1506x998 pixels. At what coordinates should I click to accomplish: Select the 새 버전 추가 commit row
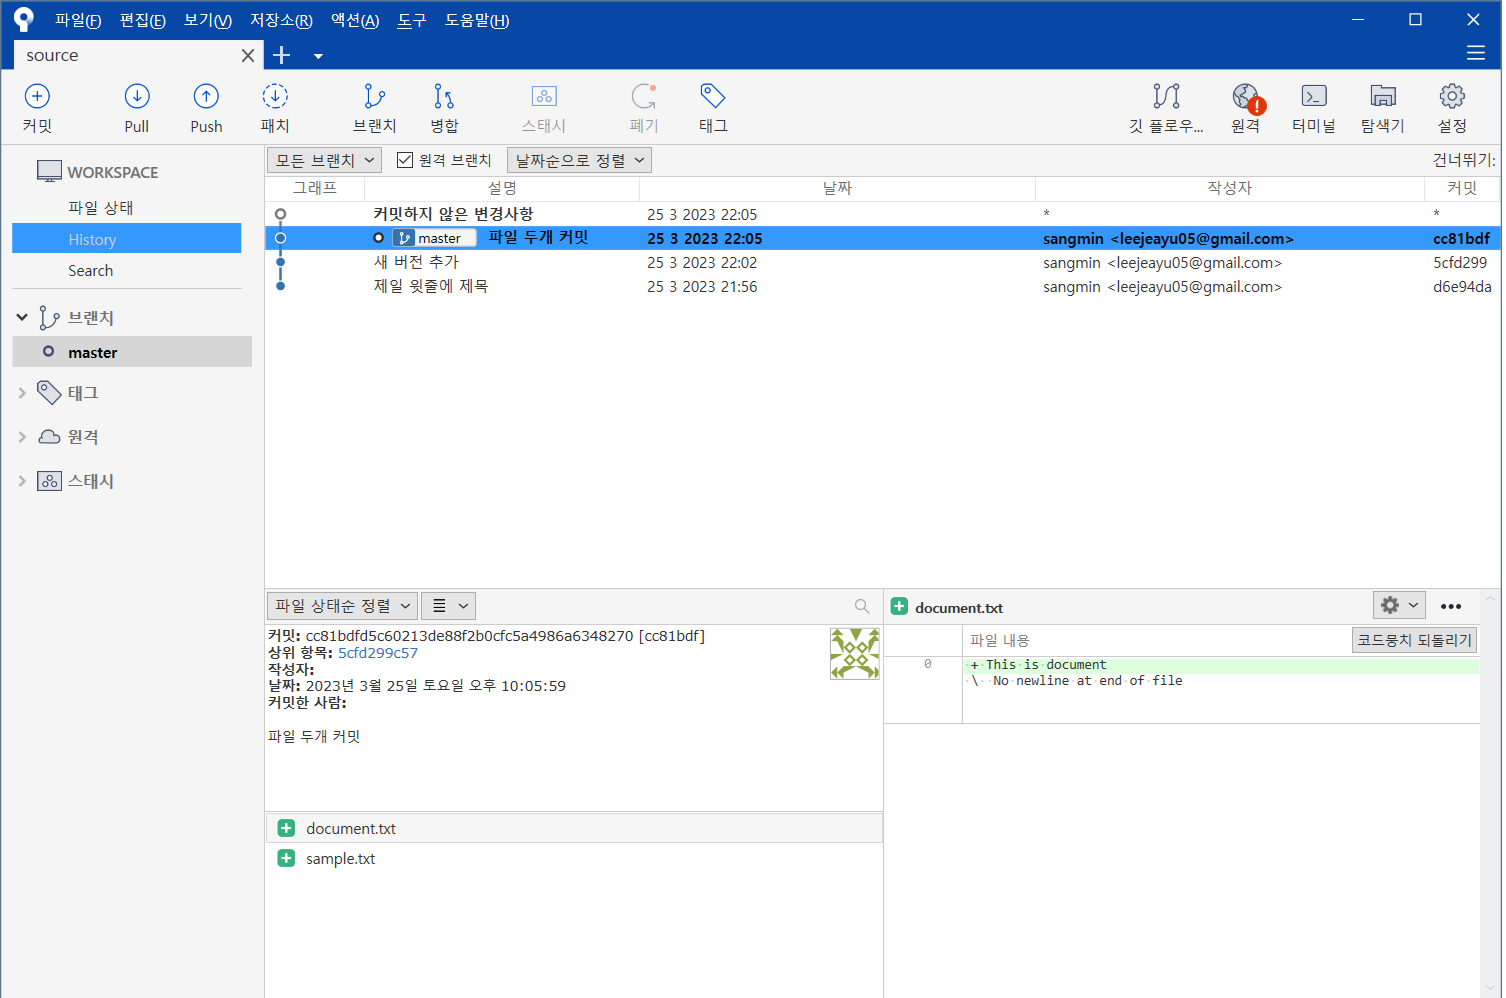point(882,262)
